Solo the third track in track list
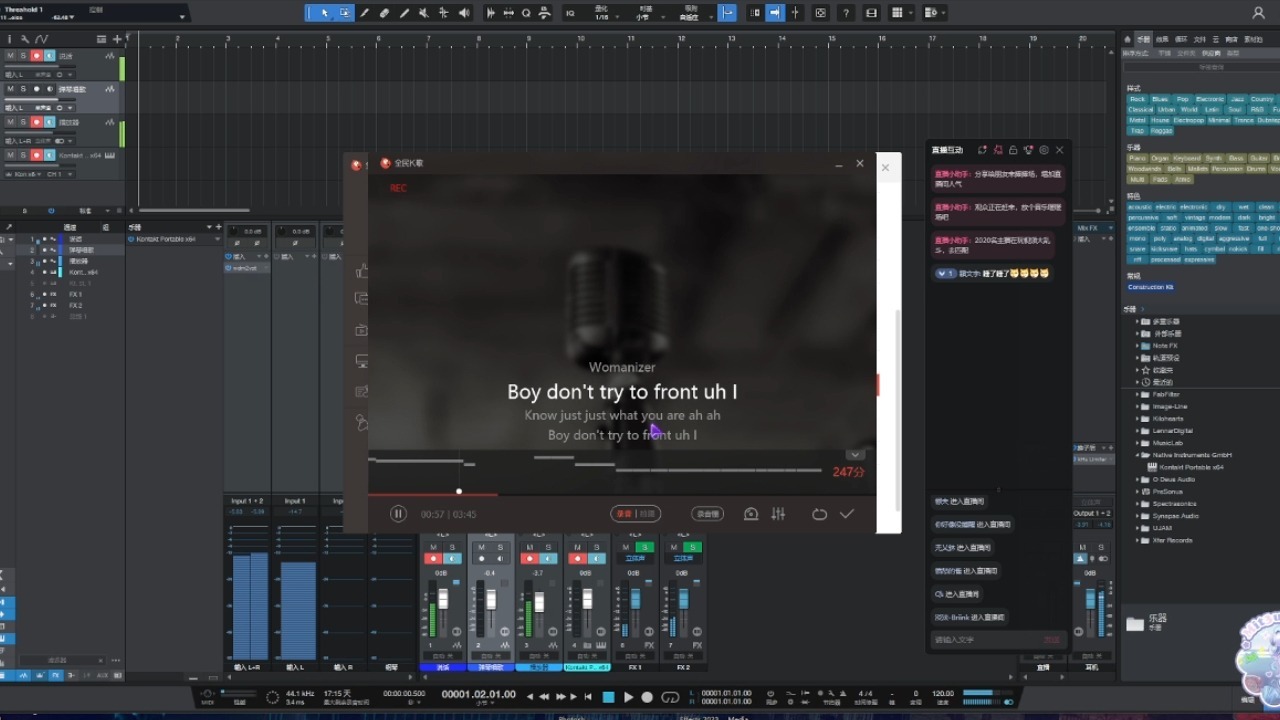 pos(23,122)
